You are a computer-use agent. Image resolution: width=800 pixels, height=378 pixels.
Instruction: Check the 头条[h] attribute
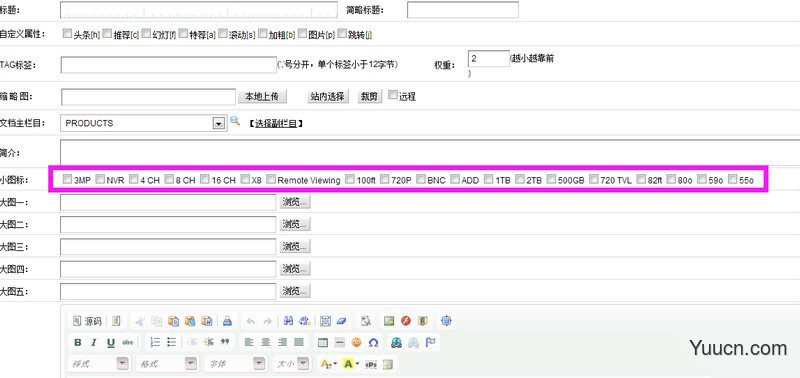67,34
